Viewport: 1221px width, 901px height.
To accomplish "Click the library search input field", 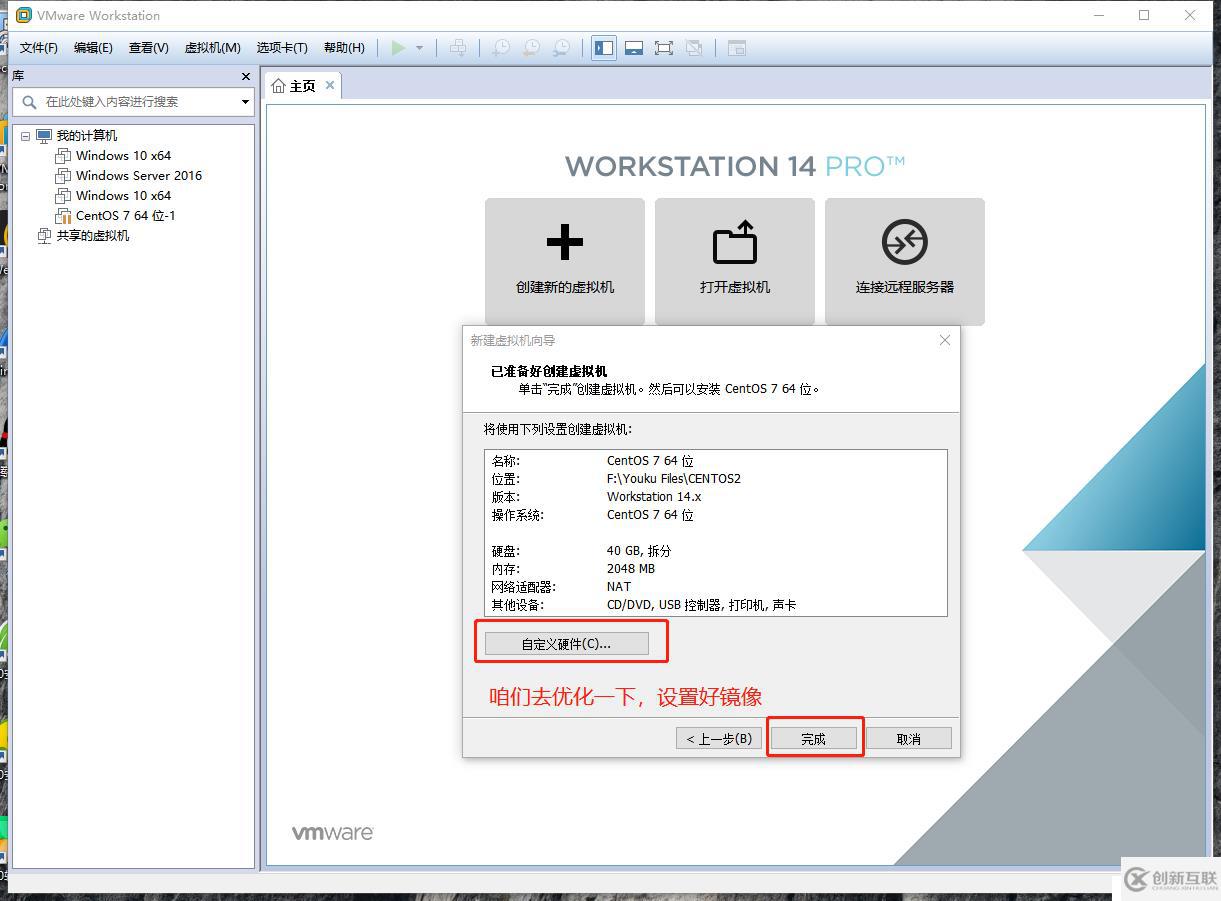I will 134,101.
